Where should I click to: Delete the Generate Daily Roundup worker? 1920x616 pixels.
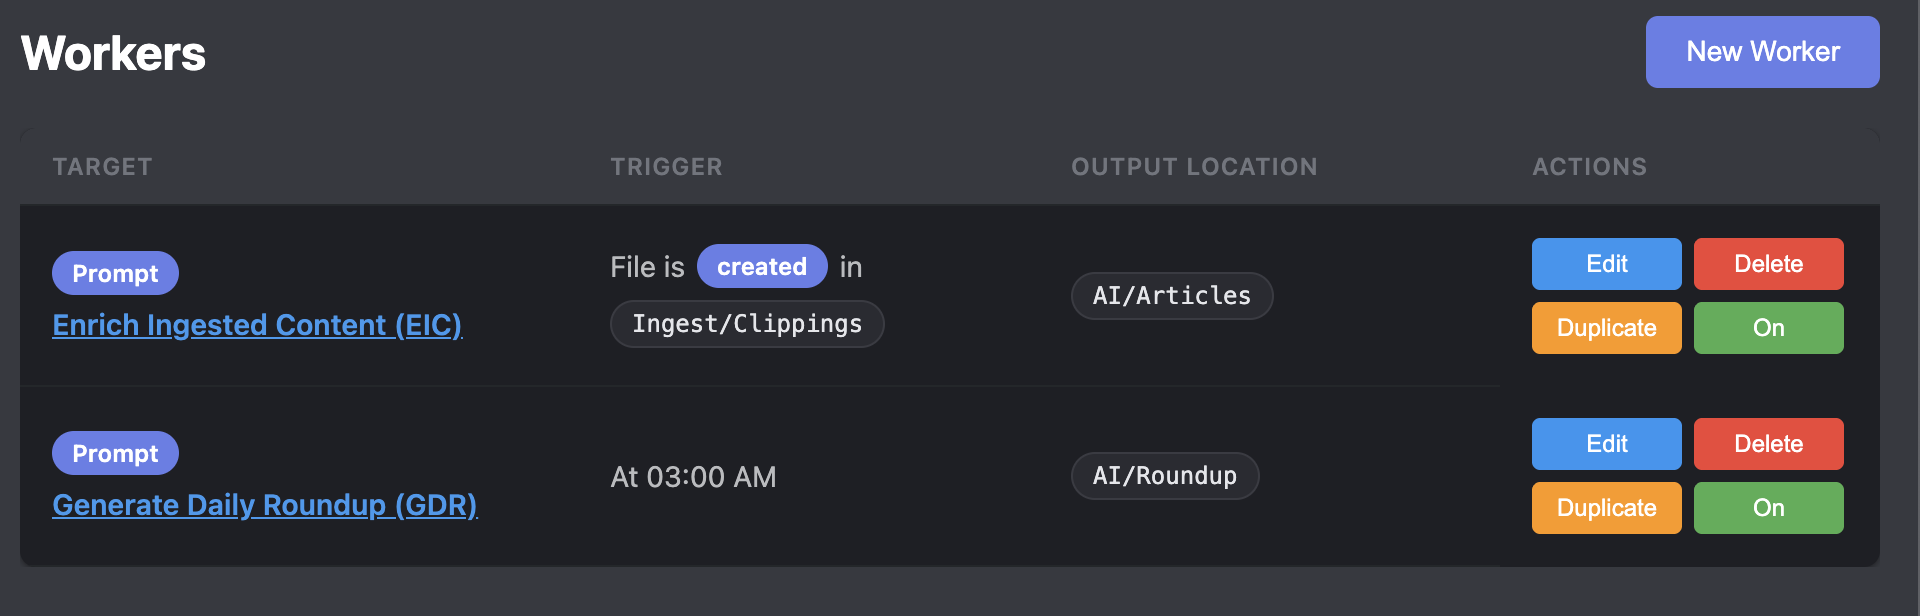1768,443
